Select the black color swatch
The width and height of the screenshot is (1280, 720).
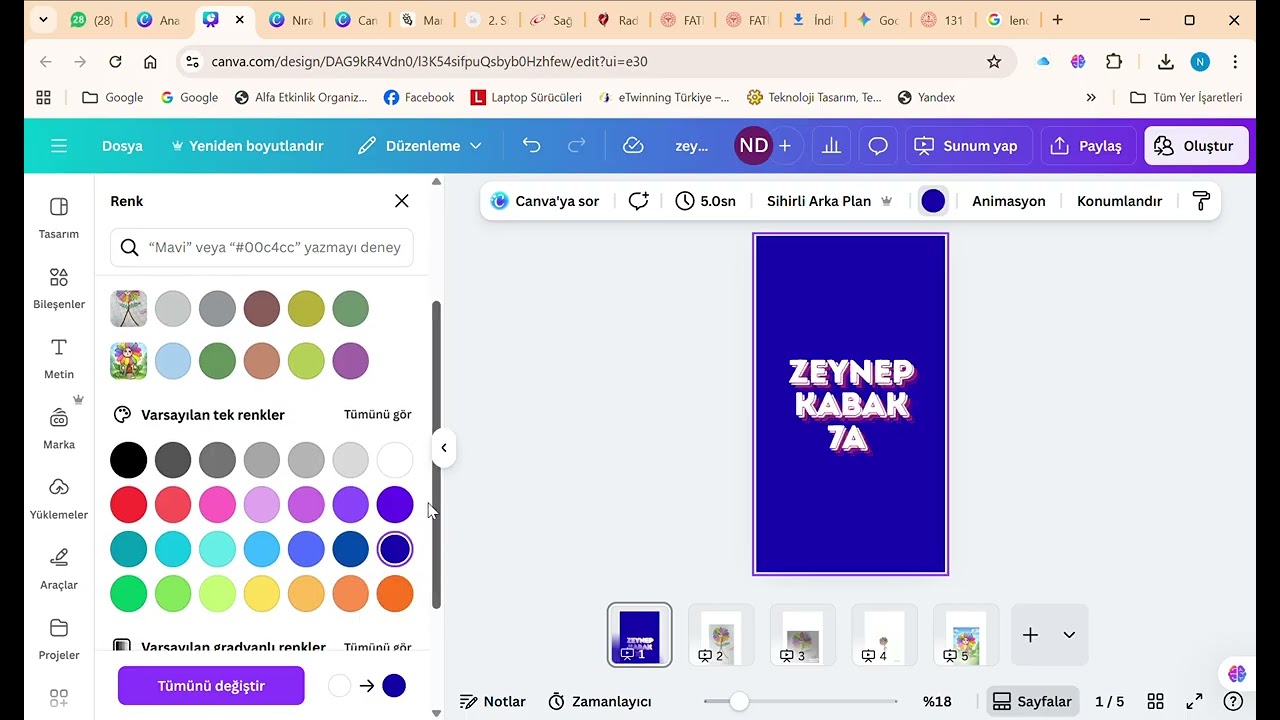[x=128, y=460]
